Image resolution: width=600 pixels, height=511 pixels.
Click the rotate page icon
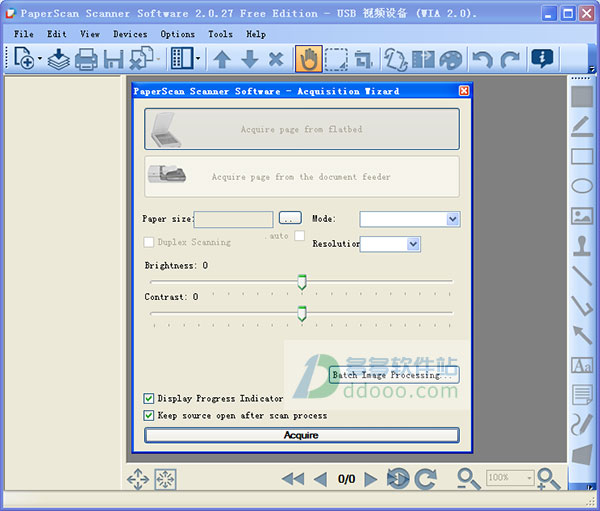(x=396, y=59)
